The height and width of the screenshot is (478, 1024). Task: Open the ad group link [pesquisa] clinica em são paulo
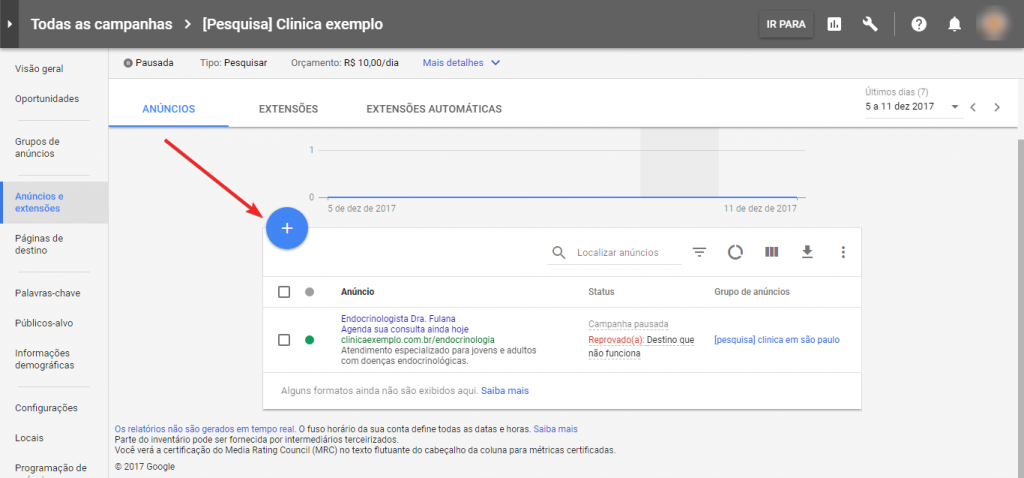(x=776, y=340)
